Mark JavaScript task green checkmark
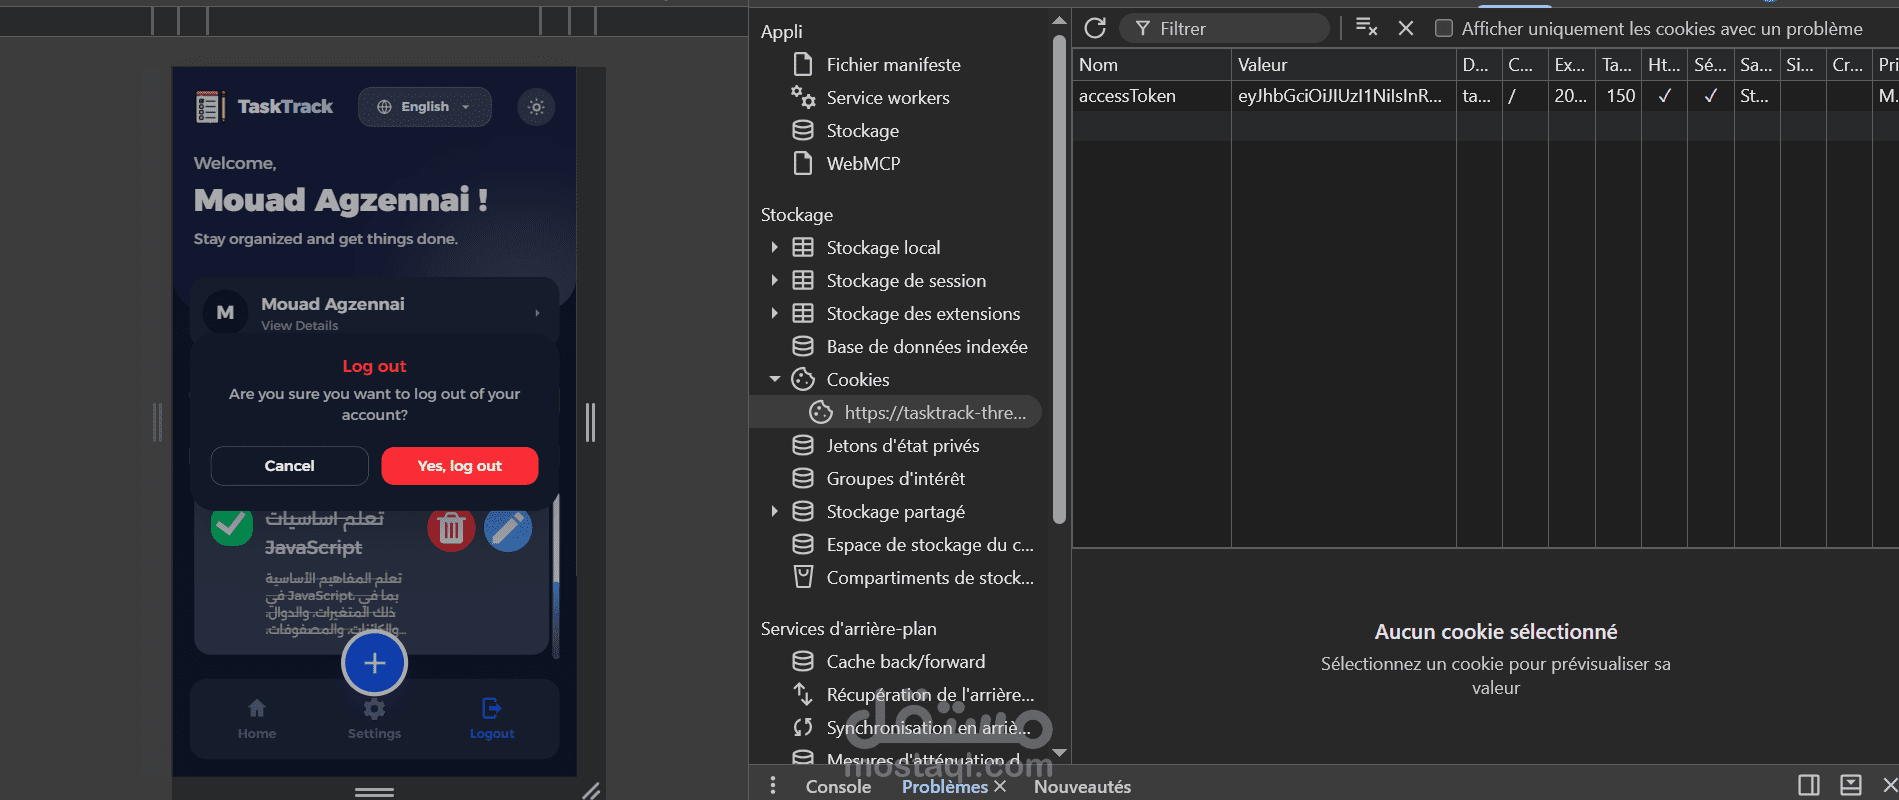The height and width of the screenshot is (800, 1899). (x=232, y=525)
